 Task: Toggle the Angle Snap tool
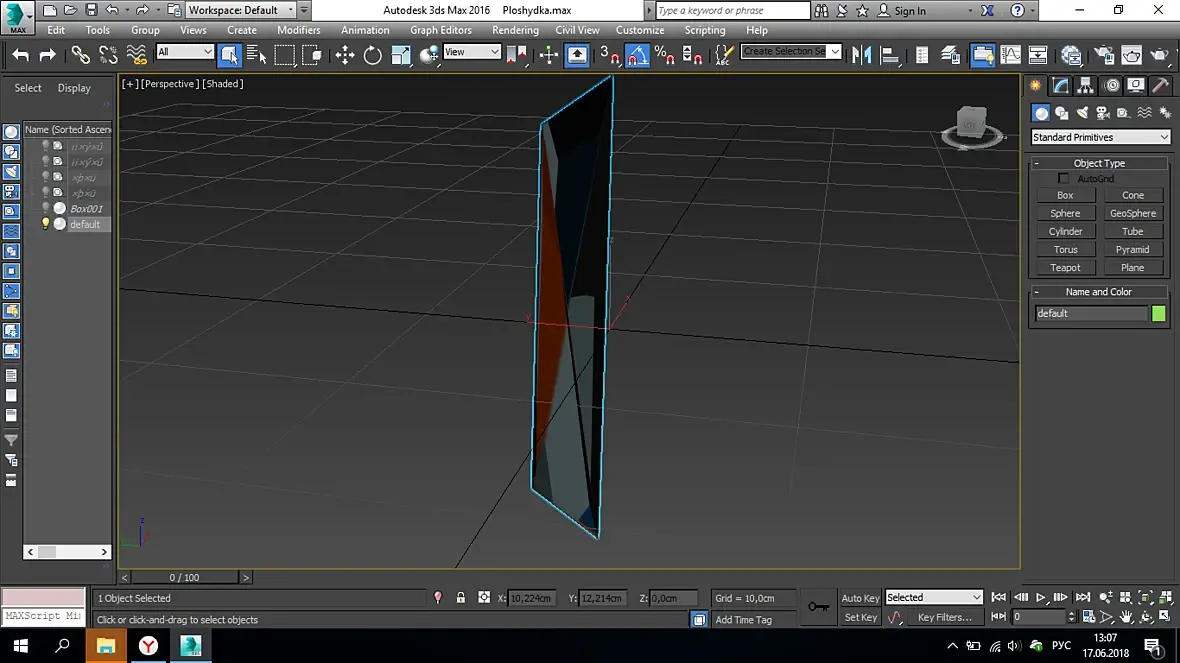637,55
